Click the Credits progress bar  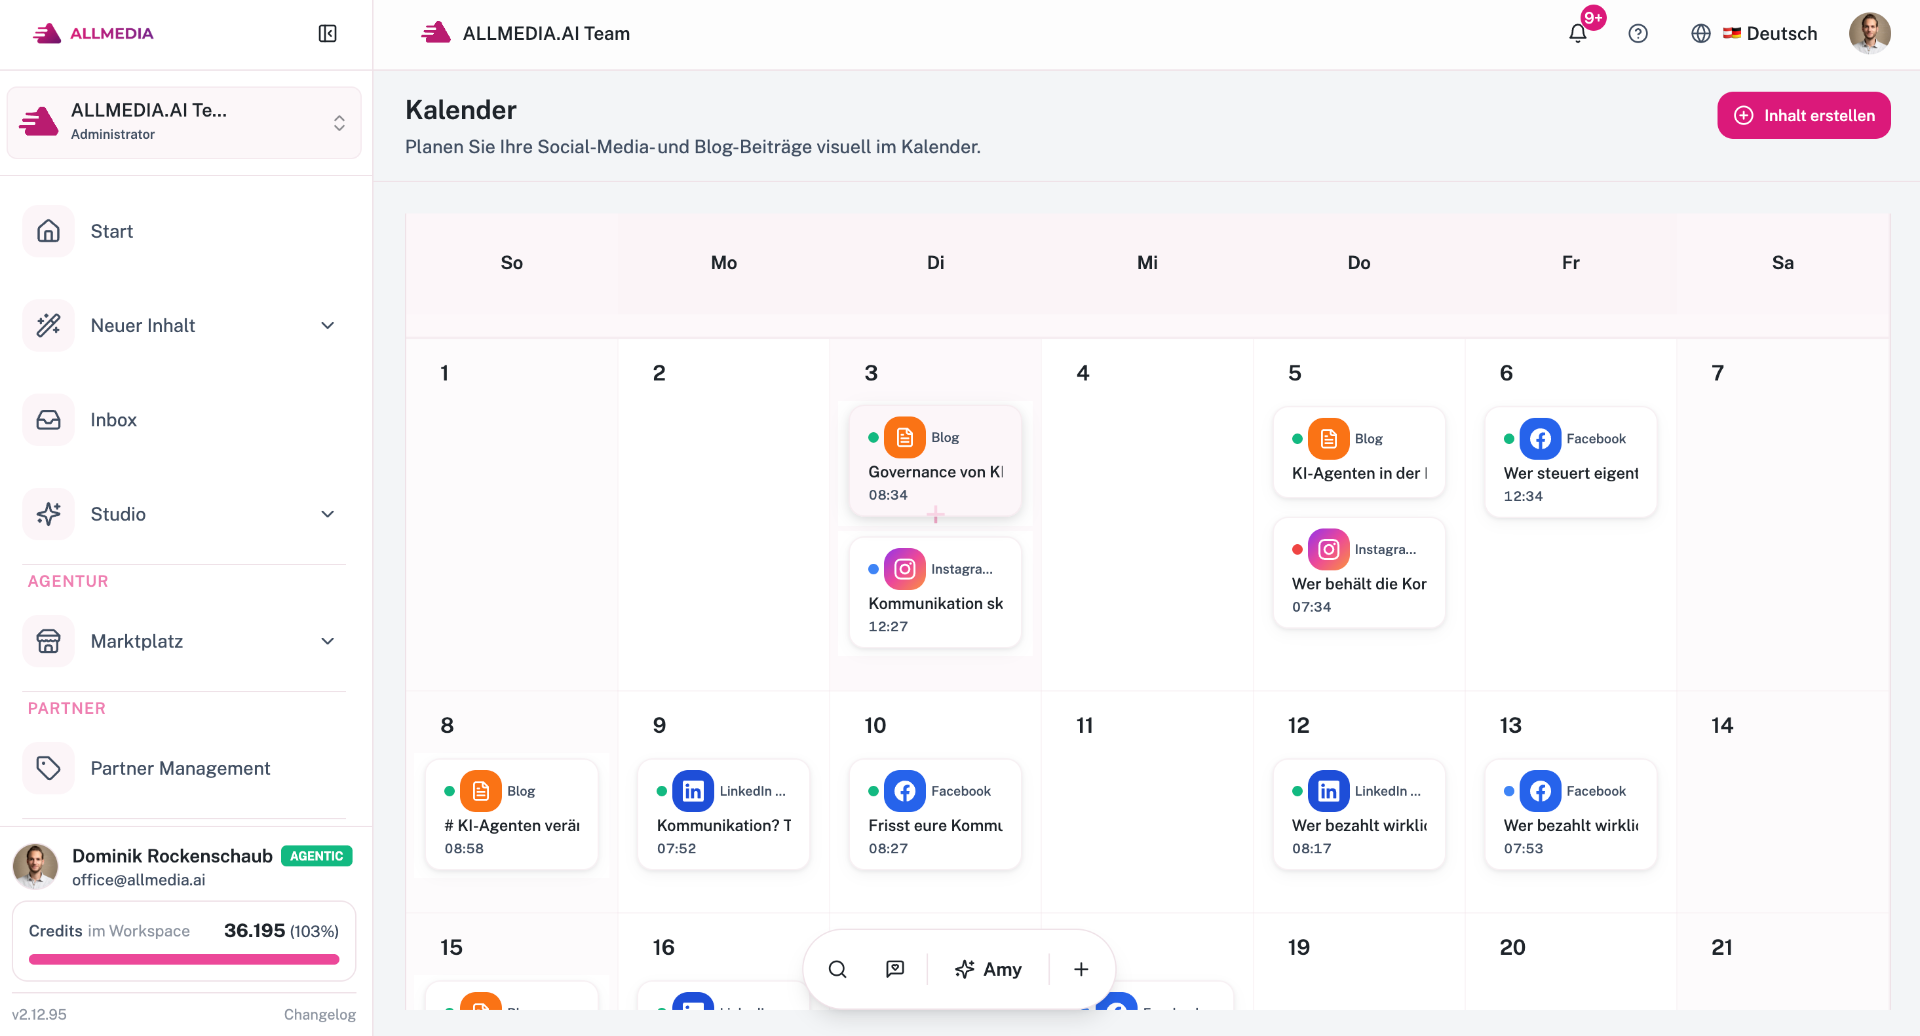(184, 959)
